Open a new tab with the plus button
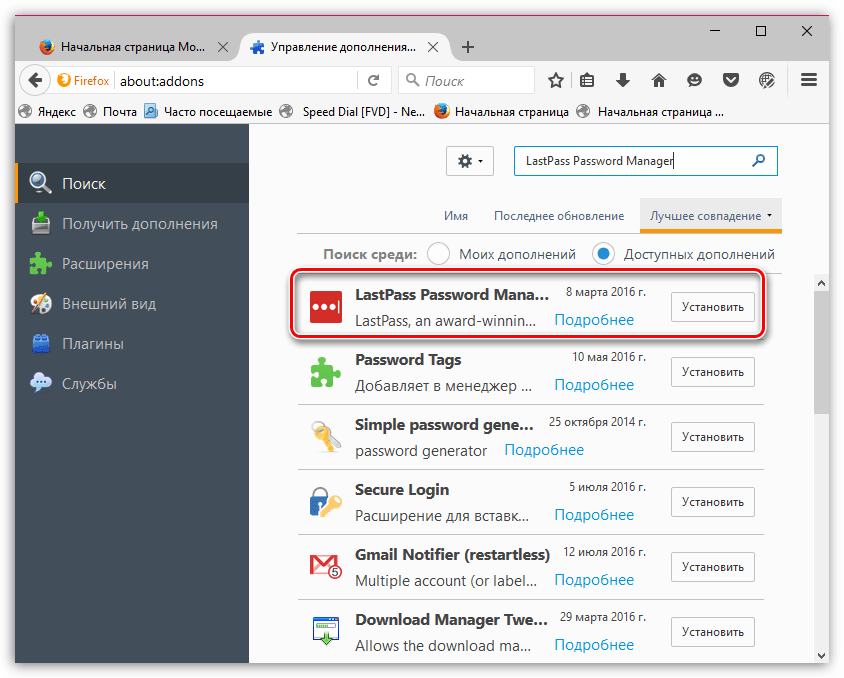844x678 pixels. click(468, 47)
